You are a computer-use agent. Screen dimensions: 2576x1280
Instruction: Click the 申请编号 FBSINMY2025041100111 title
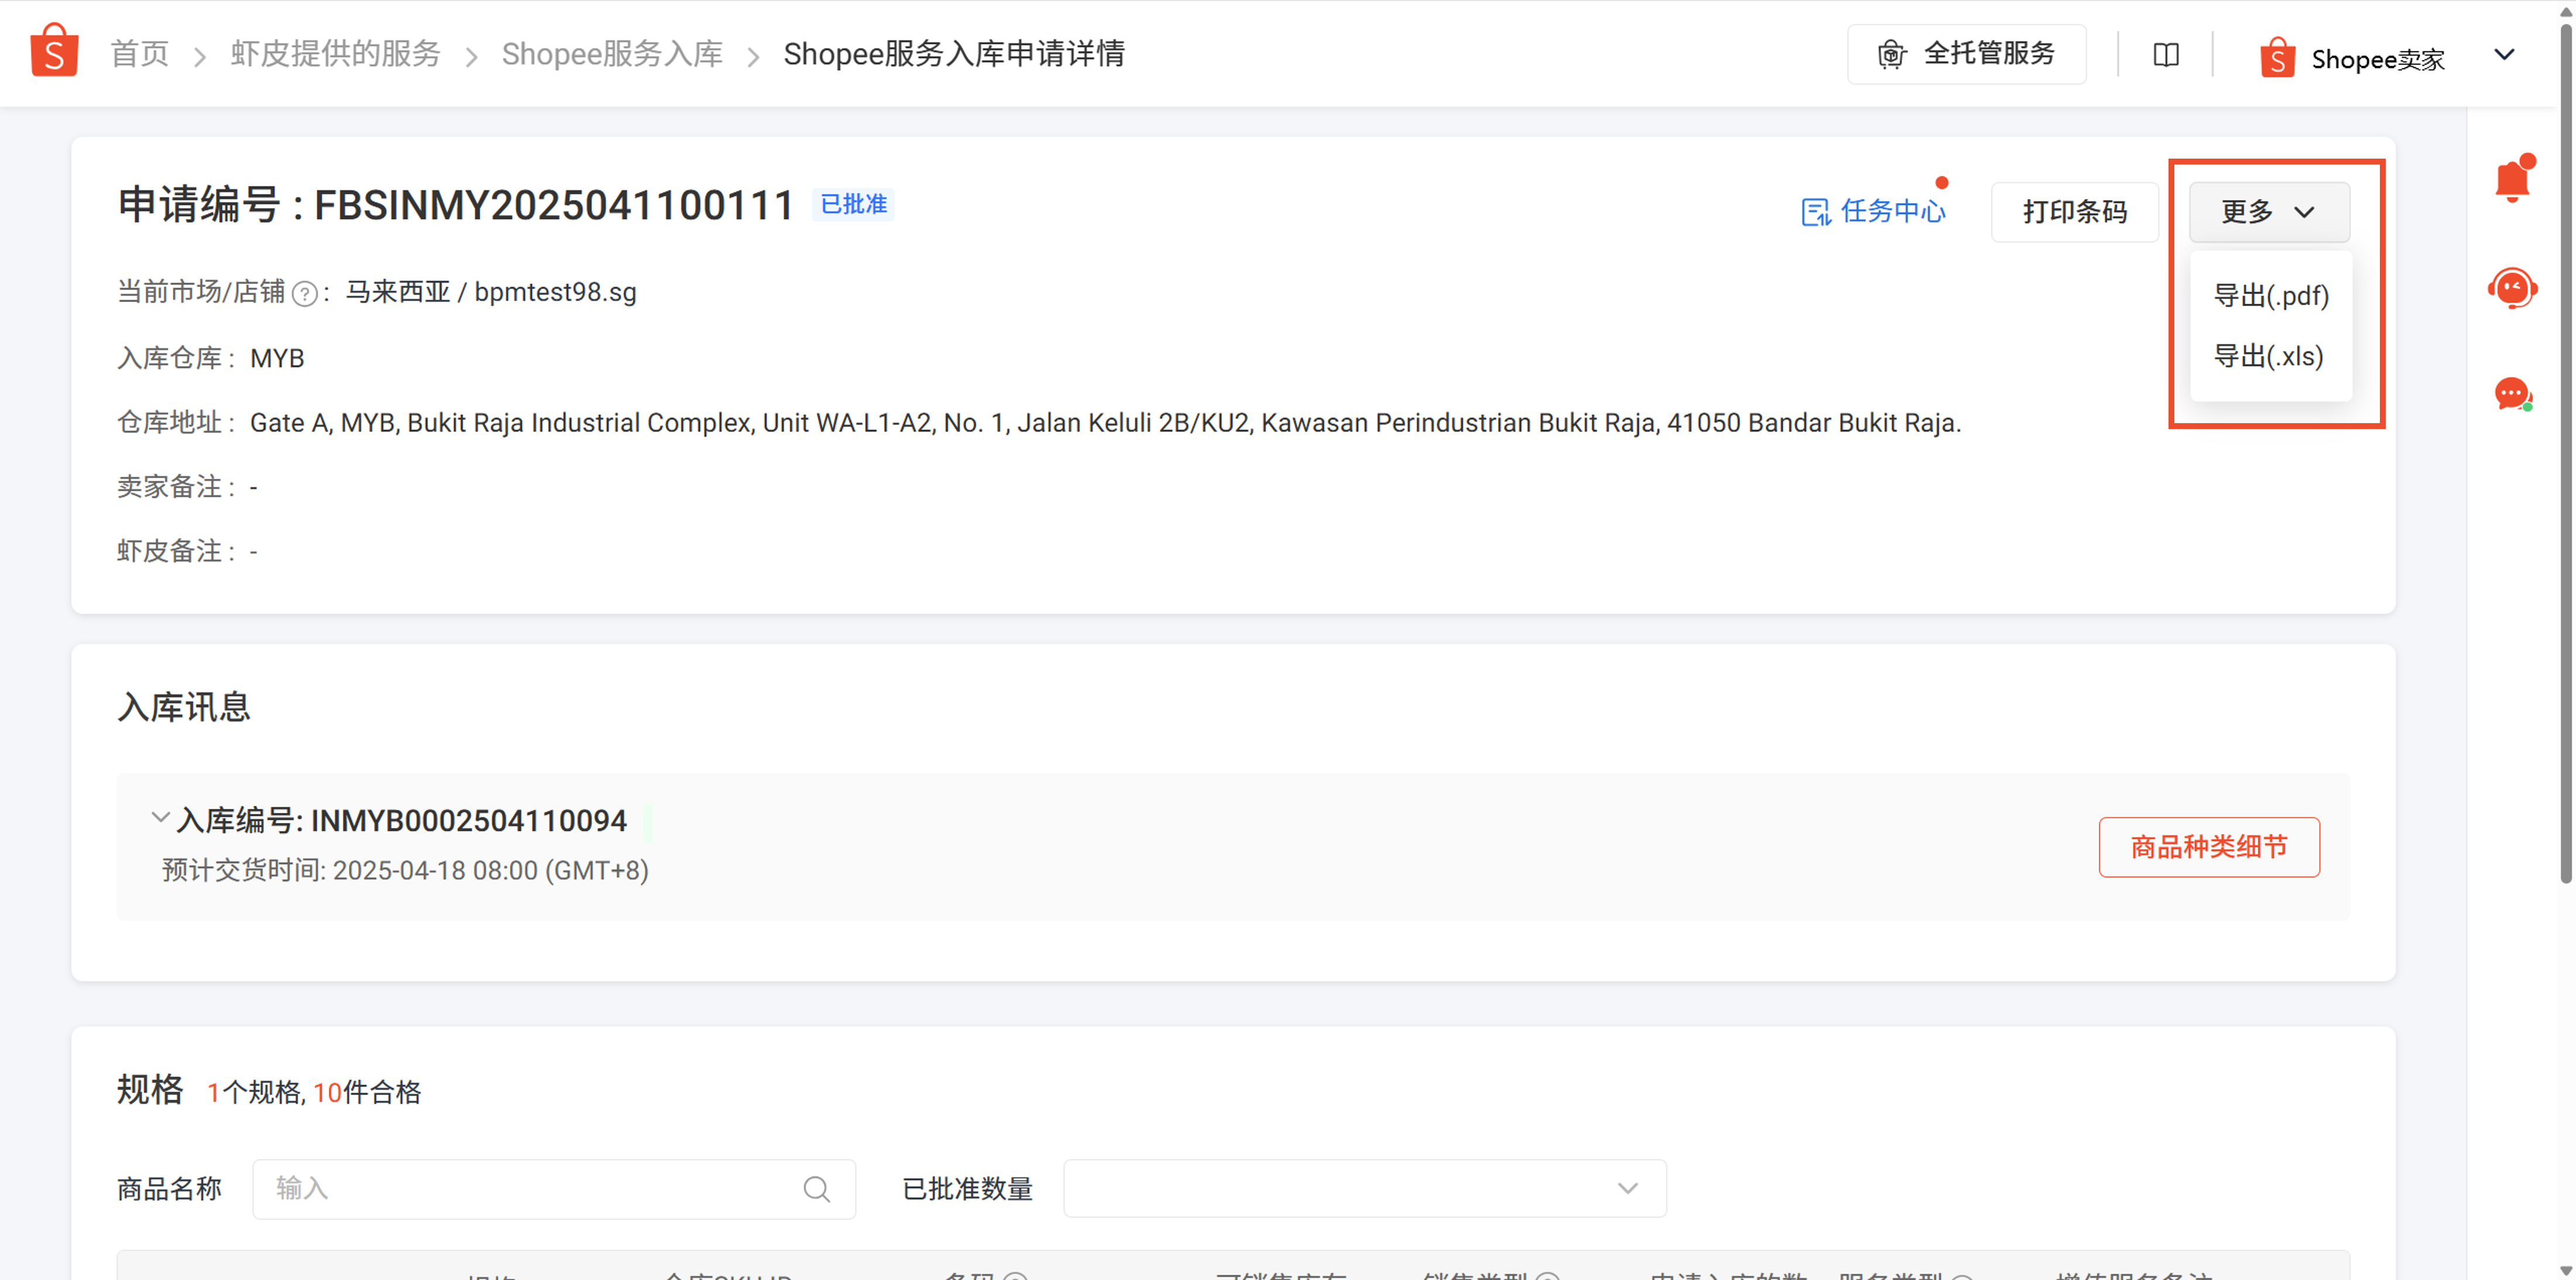pyautogui.click(x=455, y=205)
